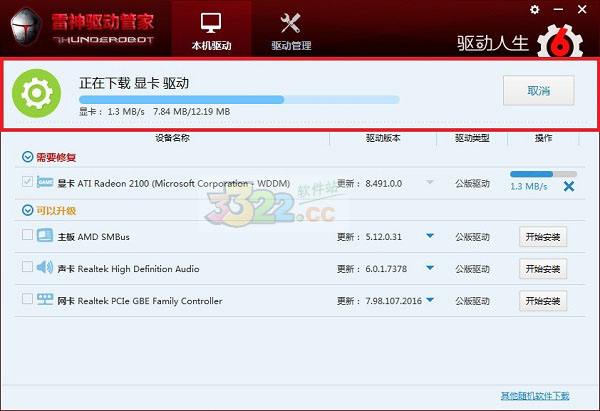
Task: Click the green gear download status icon
Action: tap(36, 93)
